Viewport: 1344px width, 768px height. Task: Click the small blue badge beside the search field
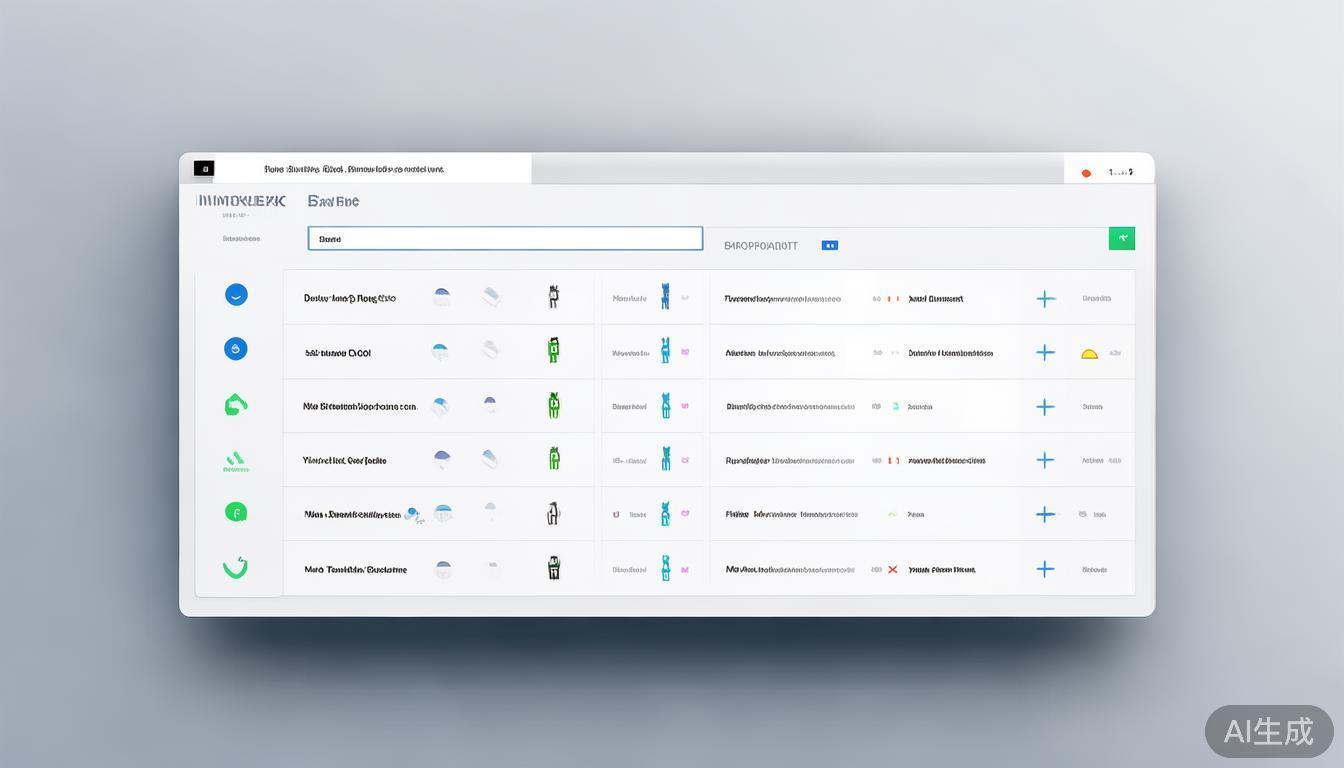pos(829,245)
